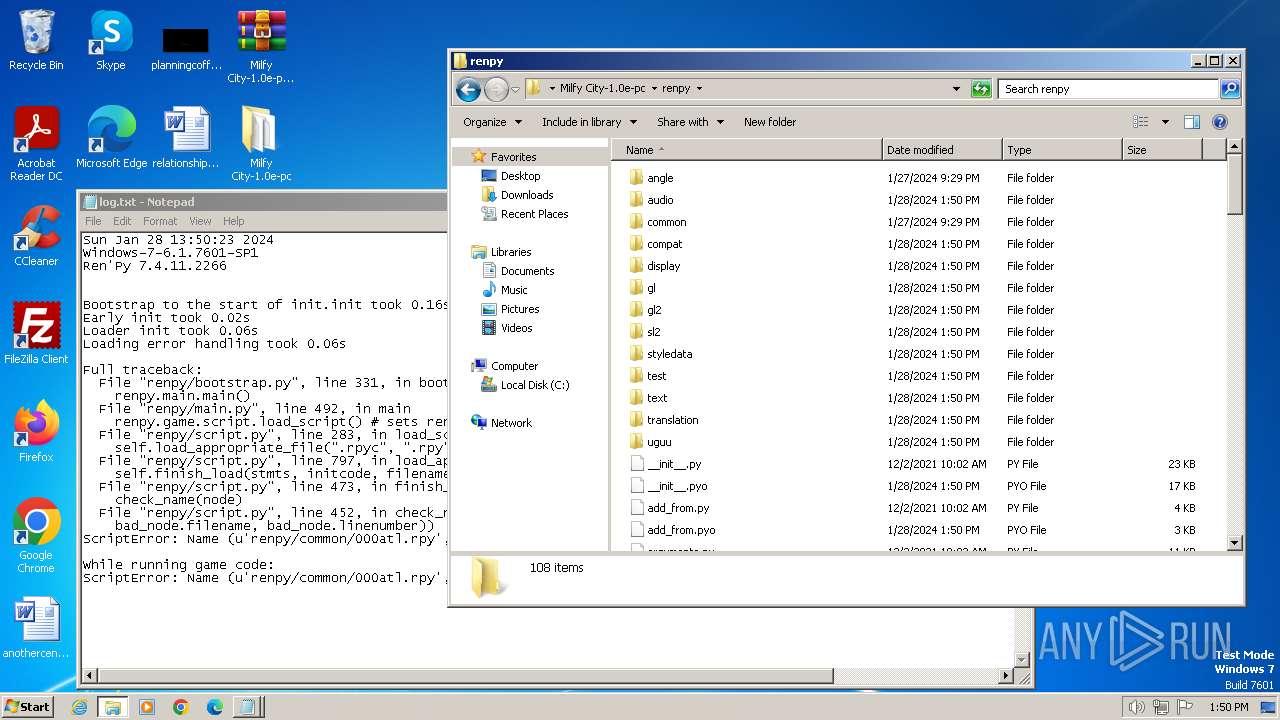Open the recent pages dropdown arrow
This screenshot has width=1280, height=720.
click(515, 89)
